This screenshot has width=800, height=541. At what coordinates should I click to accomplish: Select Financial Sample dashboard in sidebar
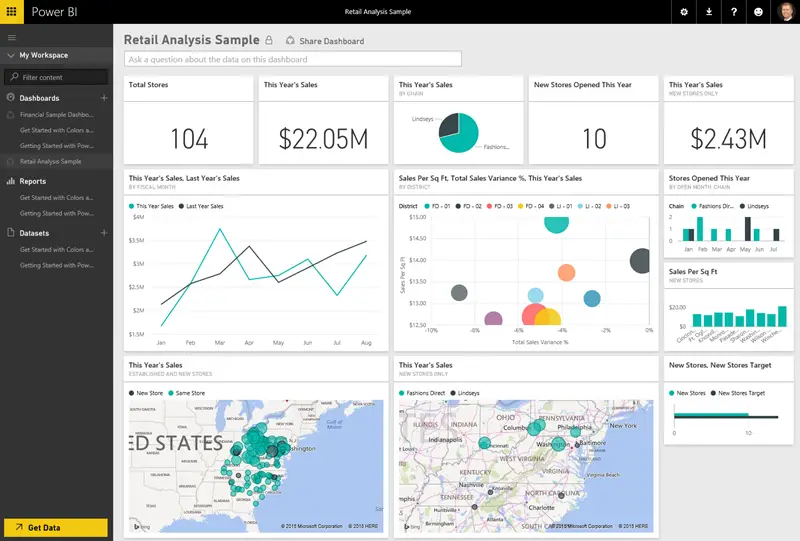(57, 115)
